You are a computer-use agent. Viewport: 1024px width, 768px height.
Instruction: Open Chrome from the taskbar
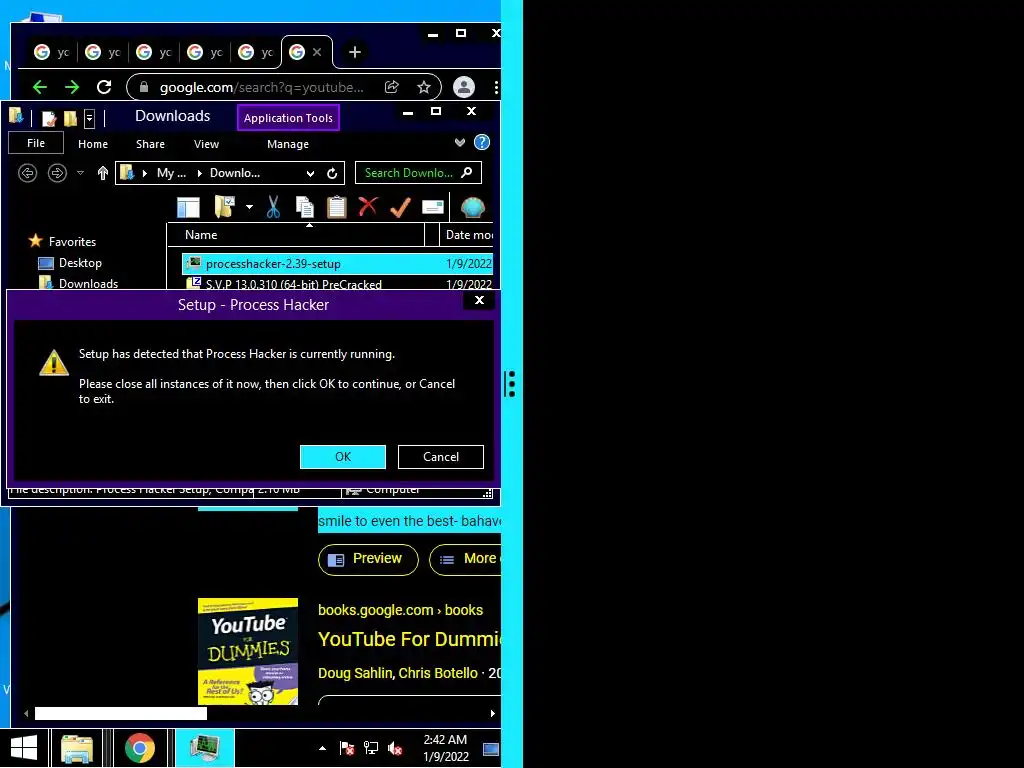pyautogui.click(x=140, y=748)
